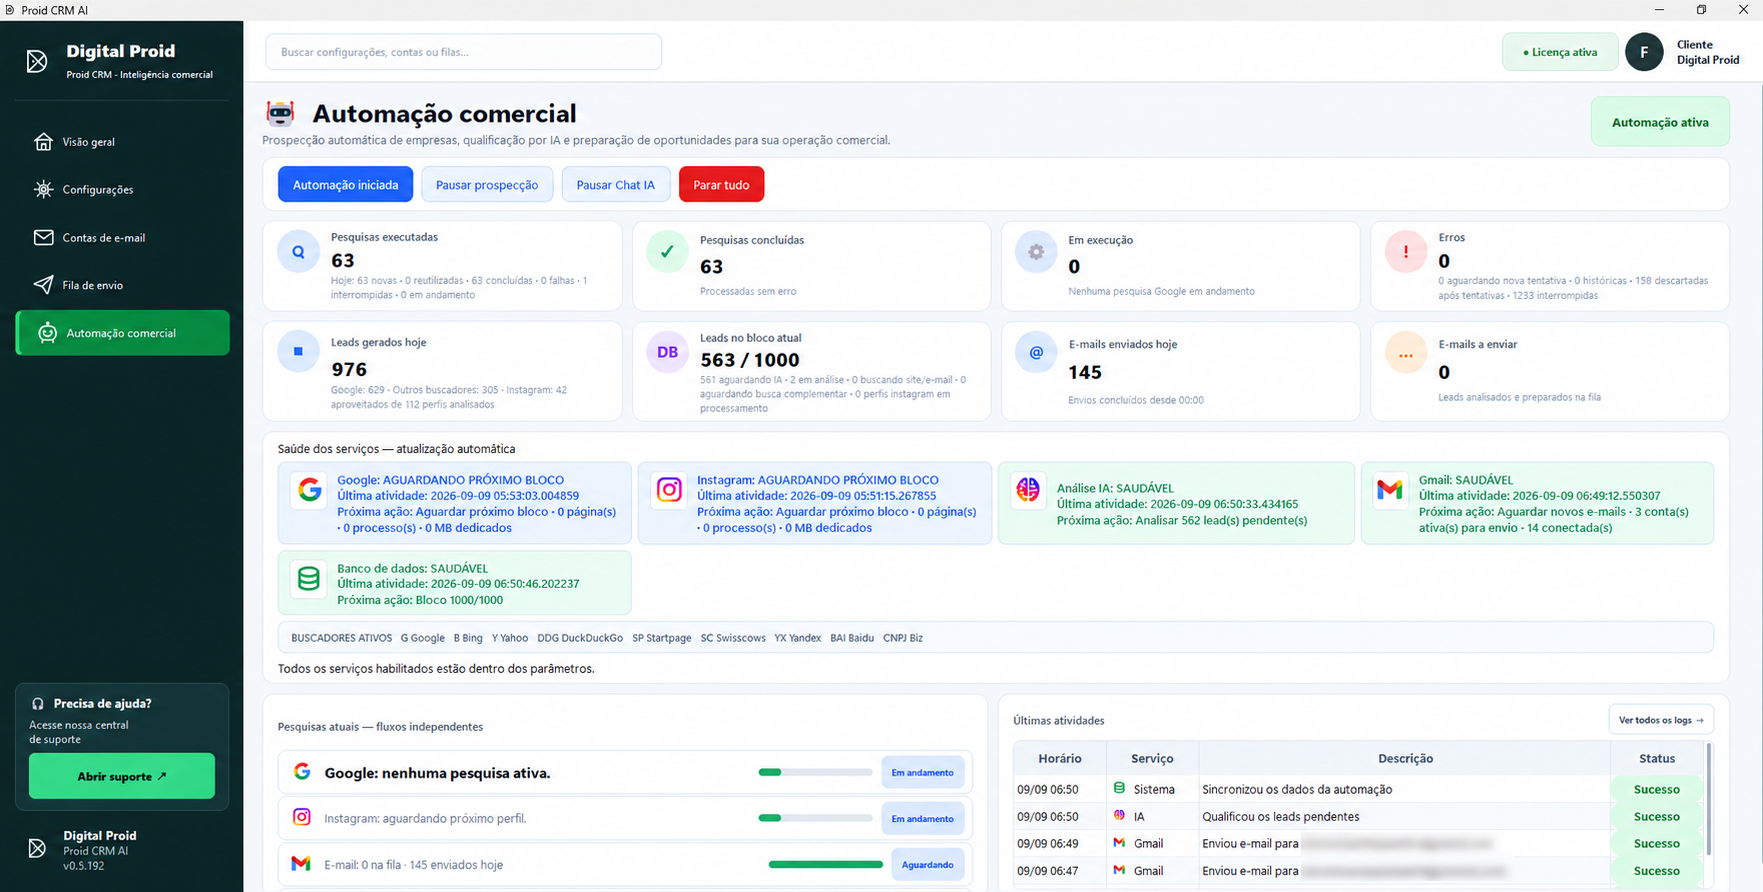
Task: Click Em andamento badge on Google search row
Action: click(x=922, y=772)
